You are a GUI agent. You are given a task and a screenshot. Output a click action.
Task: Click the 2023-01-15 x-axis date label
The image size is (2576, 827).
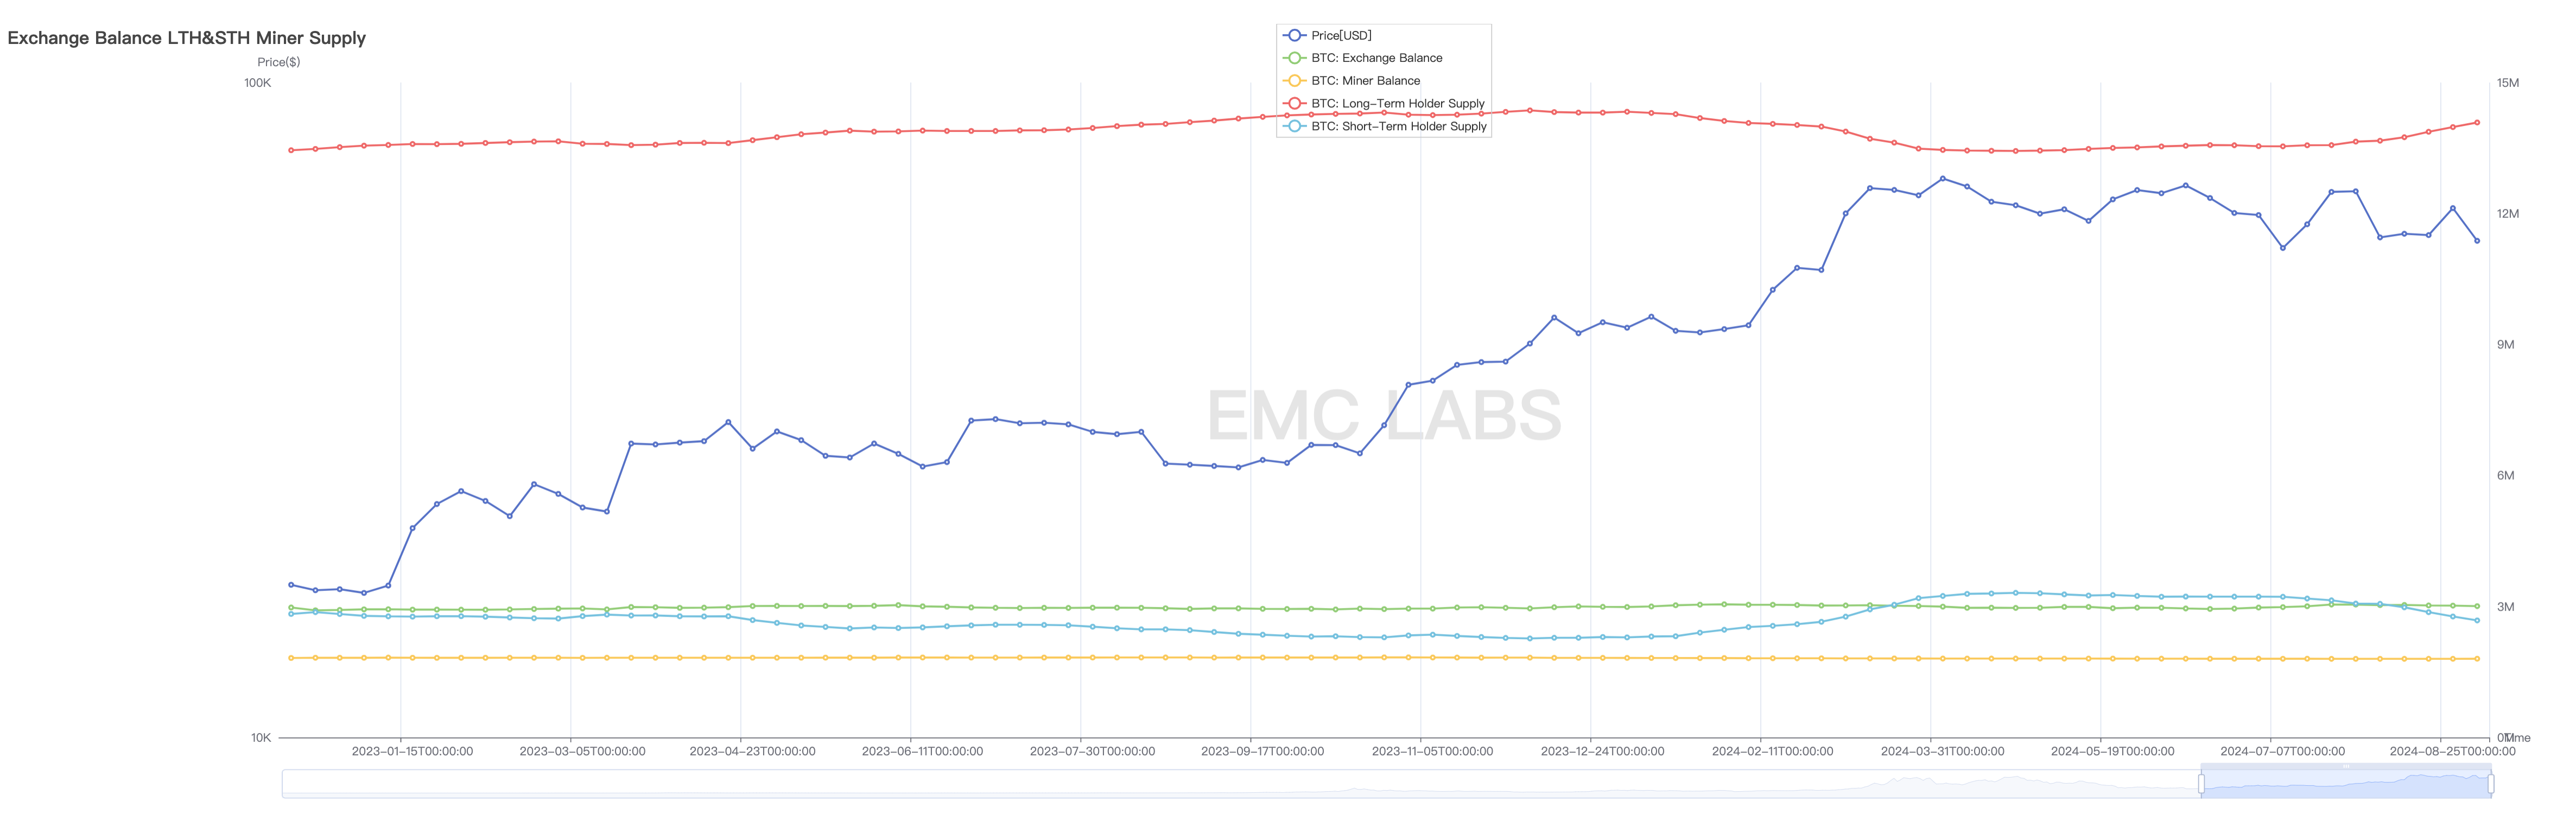pyautogui.click(x=412, y=751)
